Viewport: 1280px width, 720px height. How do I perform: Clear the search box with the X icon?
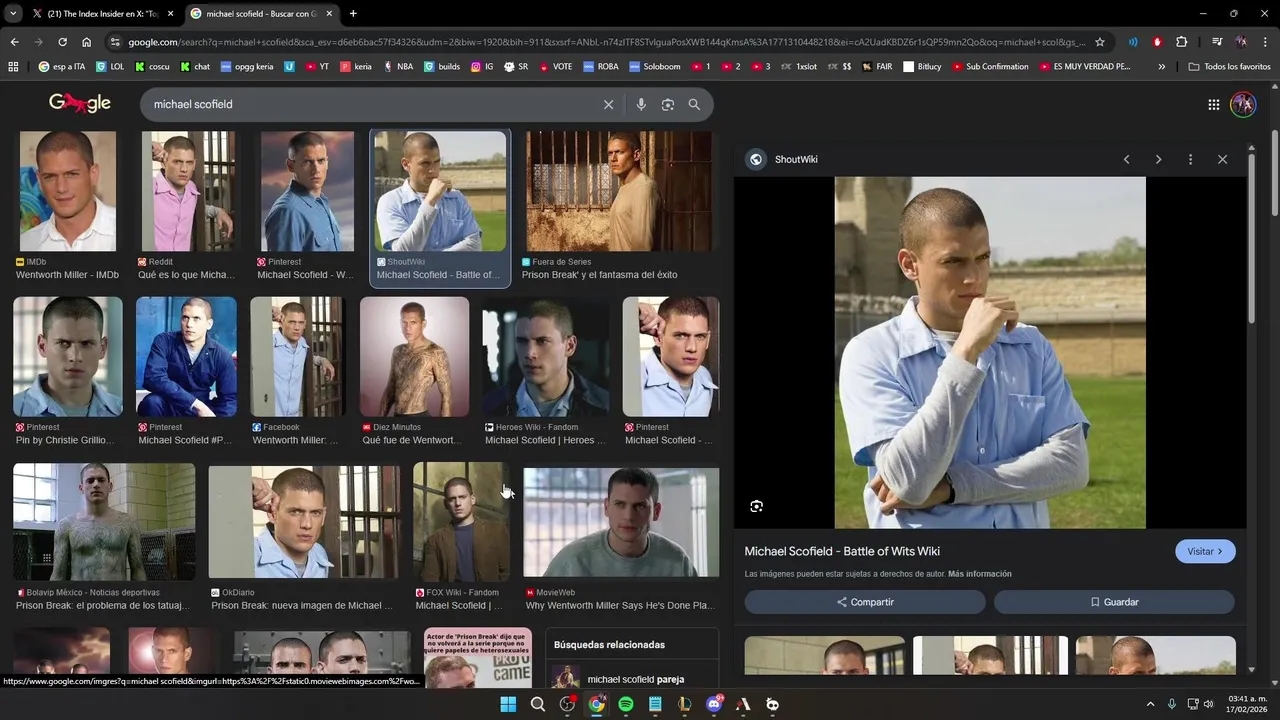coord(608,104)
